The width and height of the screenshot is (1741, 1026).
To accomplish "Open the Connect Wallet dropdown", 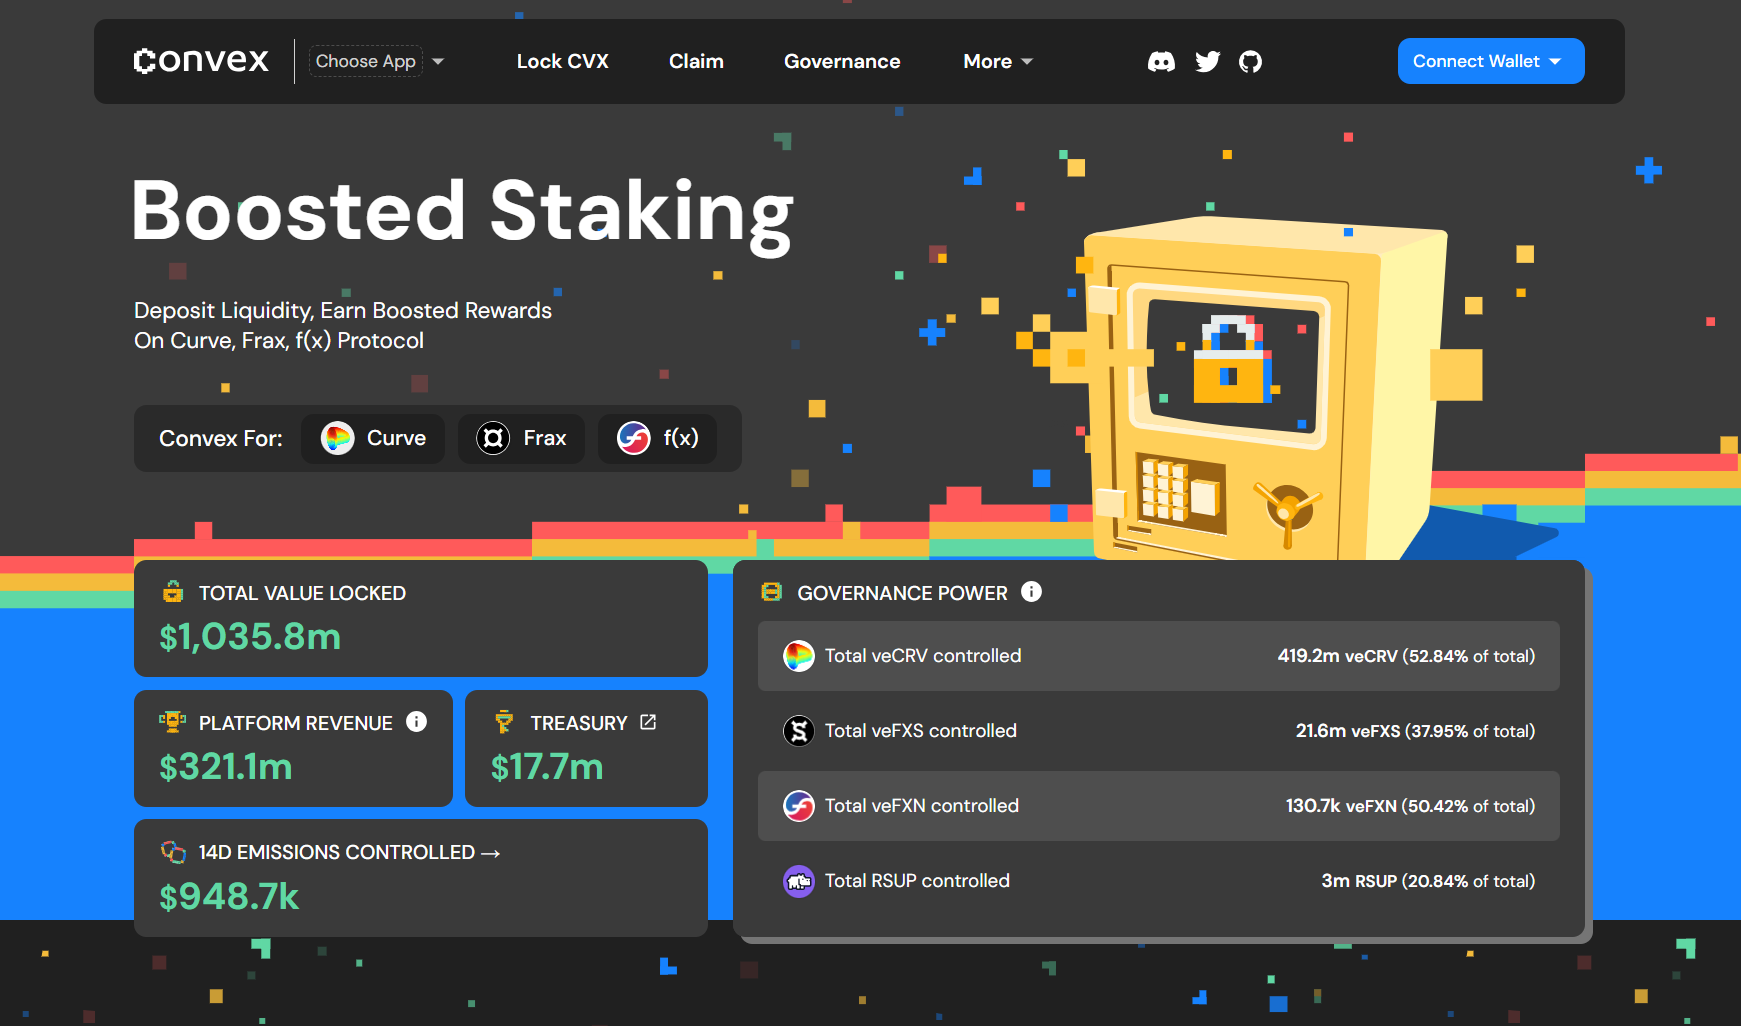I will pyautogui.click(x=1489, y=61).
